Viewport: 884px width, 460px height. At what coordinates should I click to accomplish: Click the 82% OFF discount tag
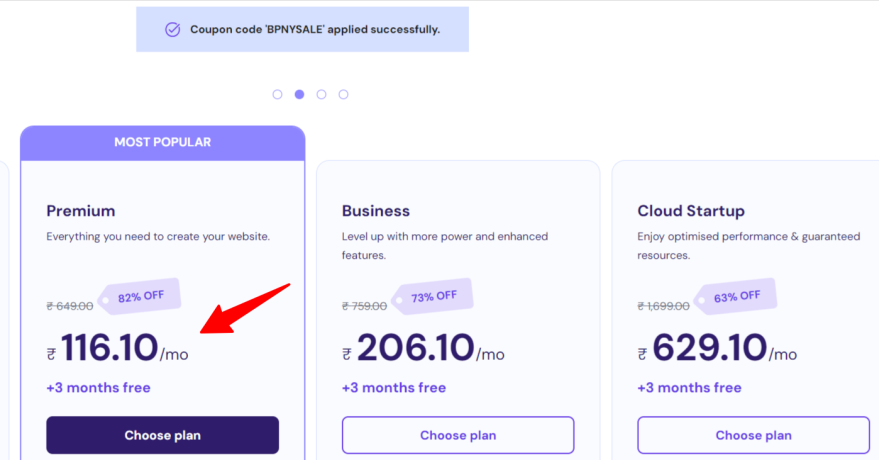pos(141,297)
